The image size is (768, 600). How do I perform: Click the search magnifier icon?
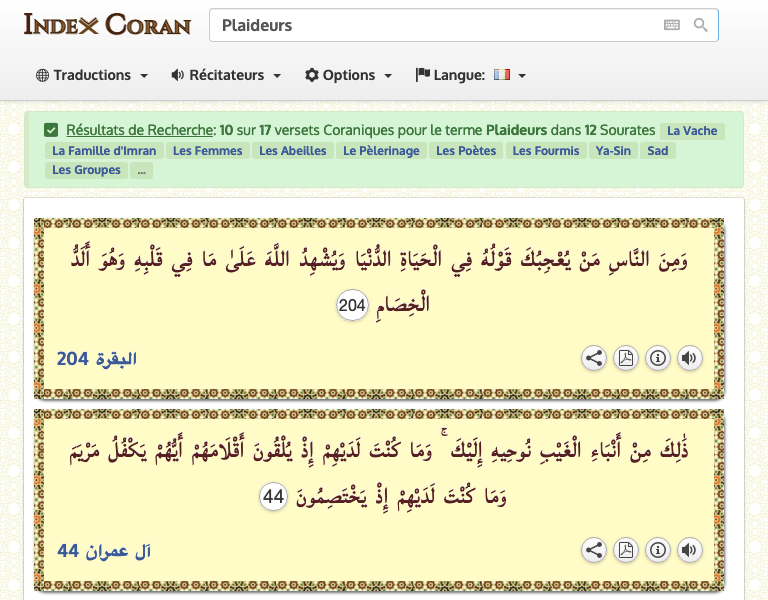click(x=701, y=25)
